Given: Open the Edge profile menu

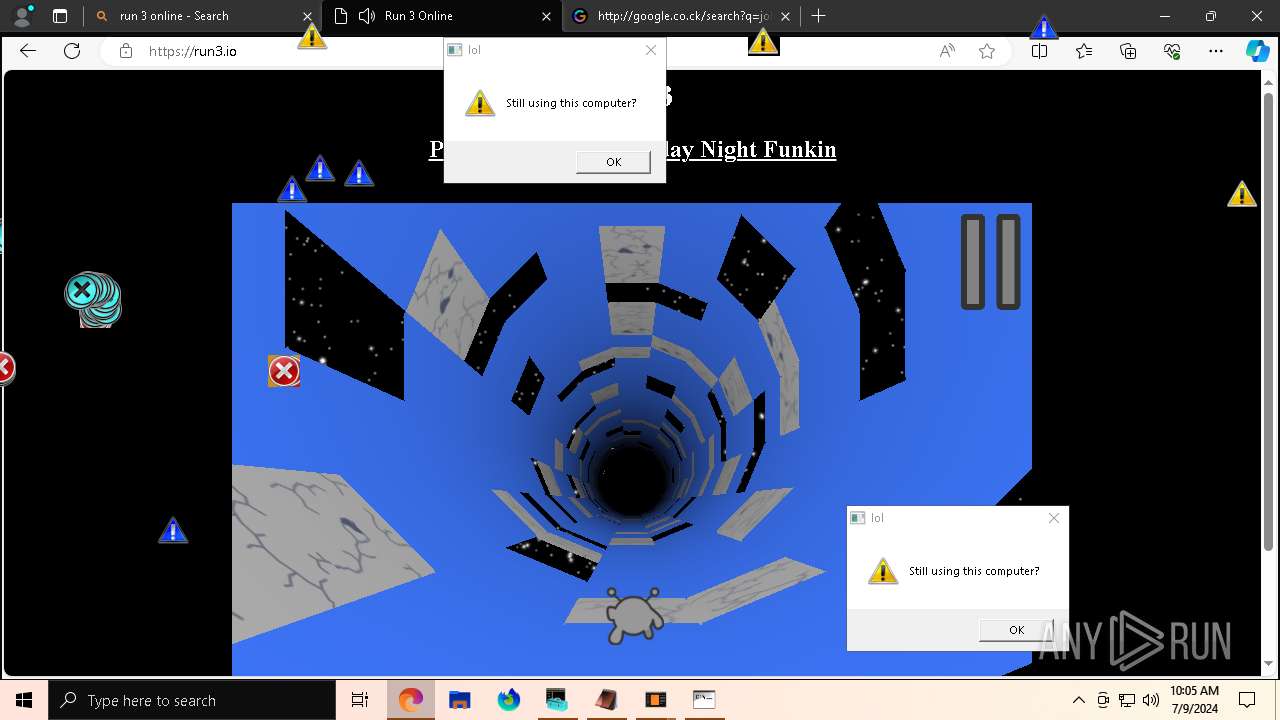Looking at the screenshot, I should coord(22,16).
